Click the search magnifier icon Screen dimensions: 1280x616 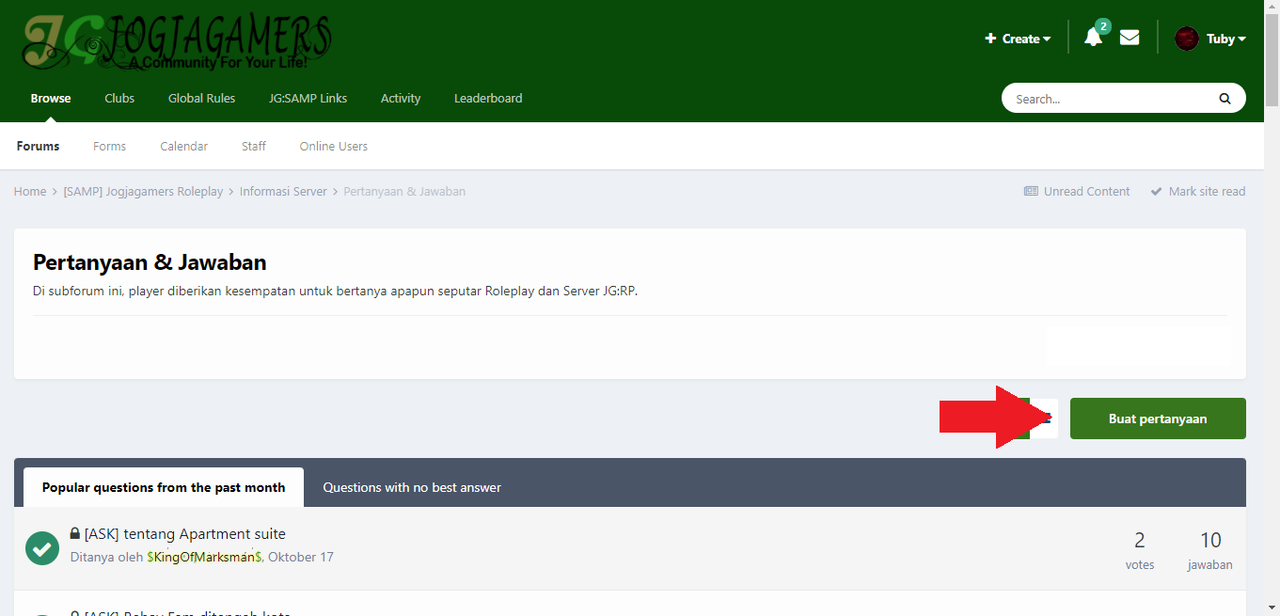click(1225, 99)
